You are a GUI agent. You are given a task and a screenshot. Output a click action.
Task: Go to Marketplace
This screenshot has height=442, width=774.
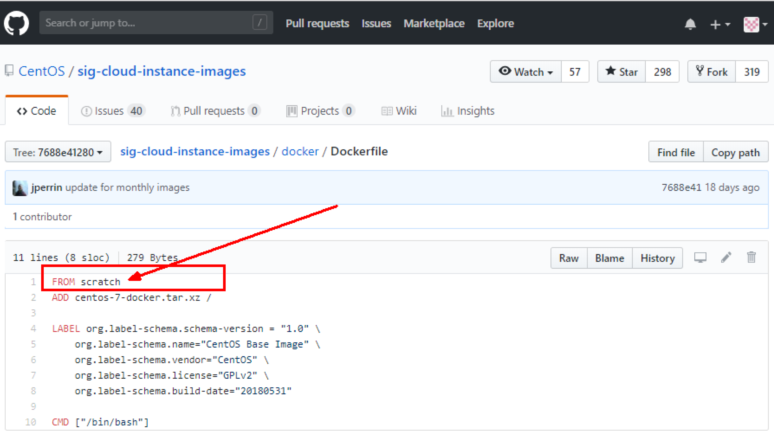click(434, 23)
